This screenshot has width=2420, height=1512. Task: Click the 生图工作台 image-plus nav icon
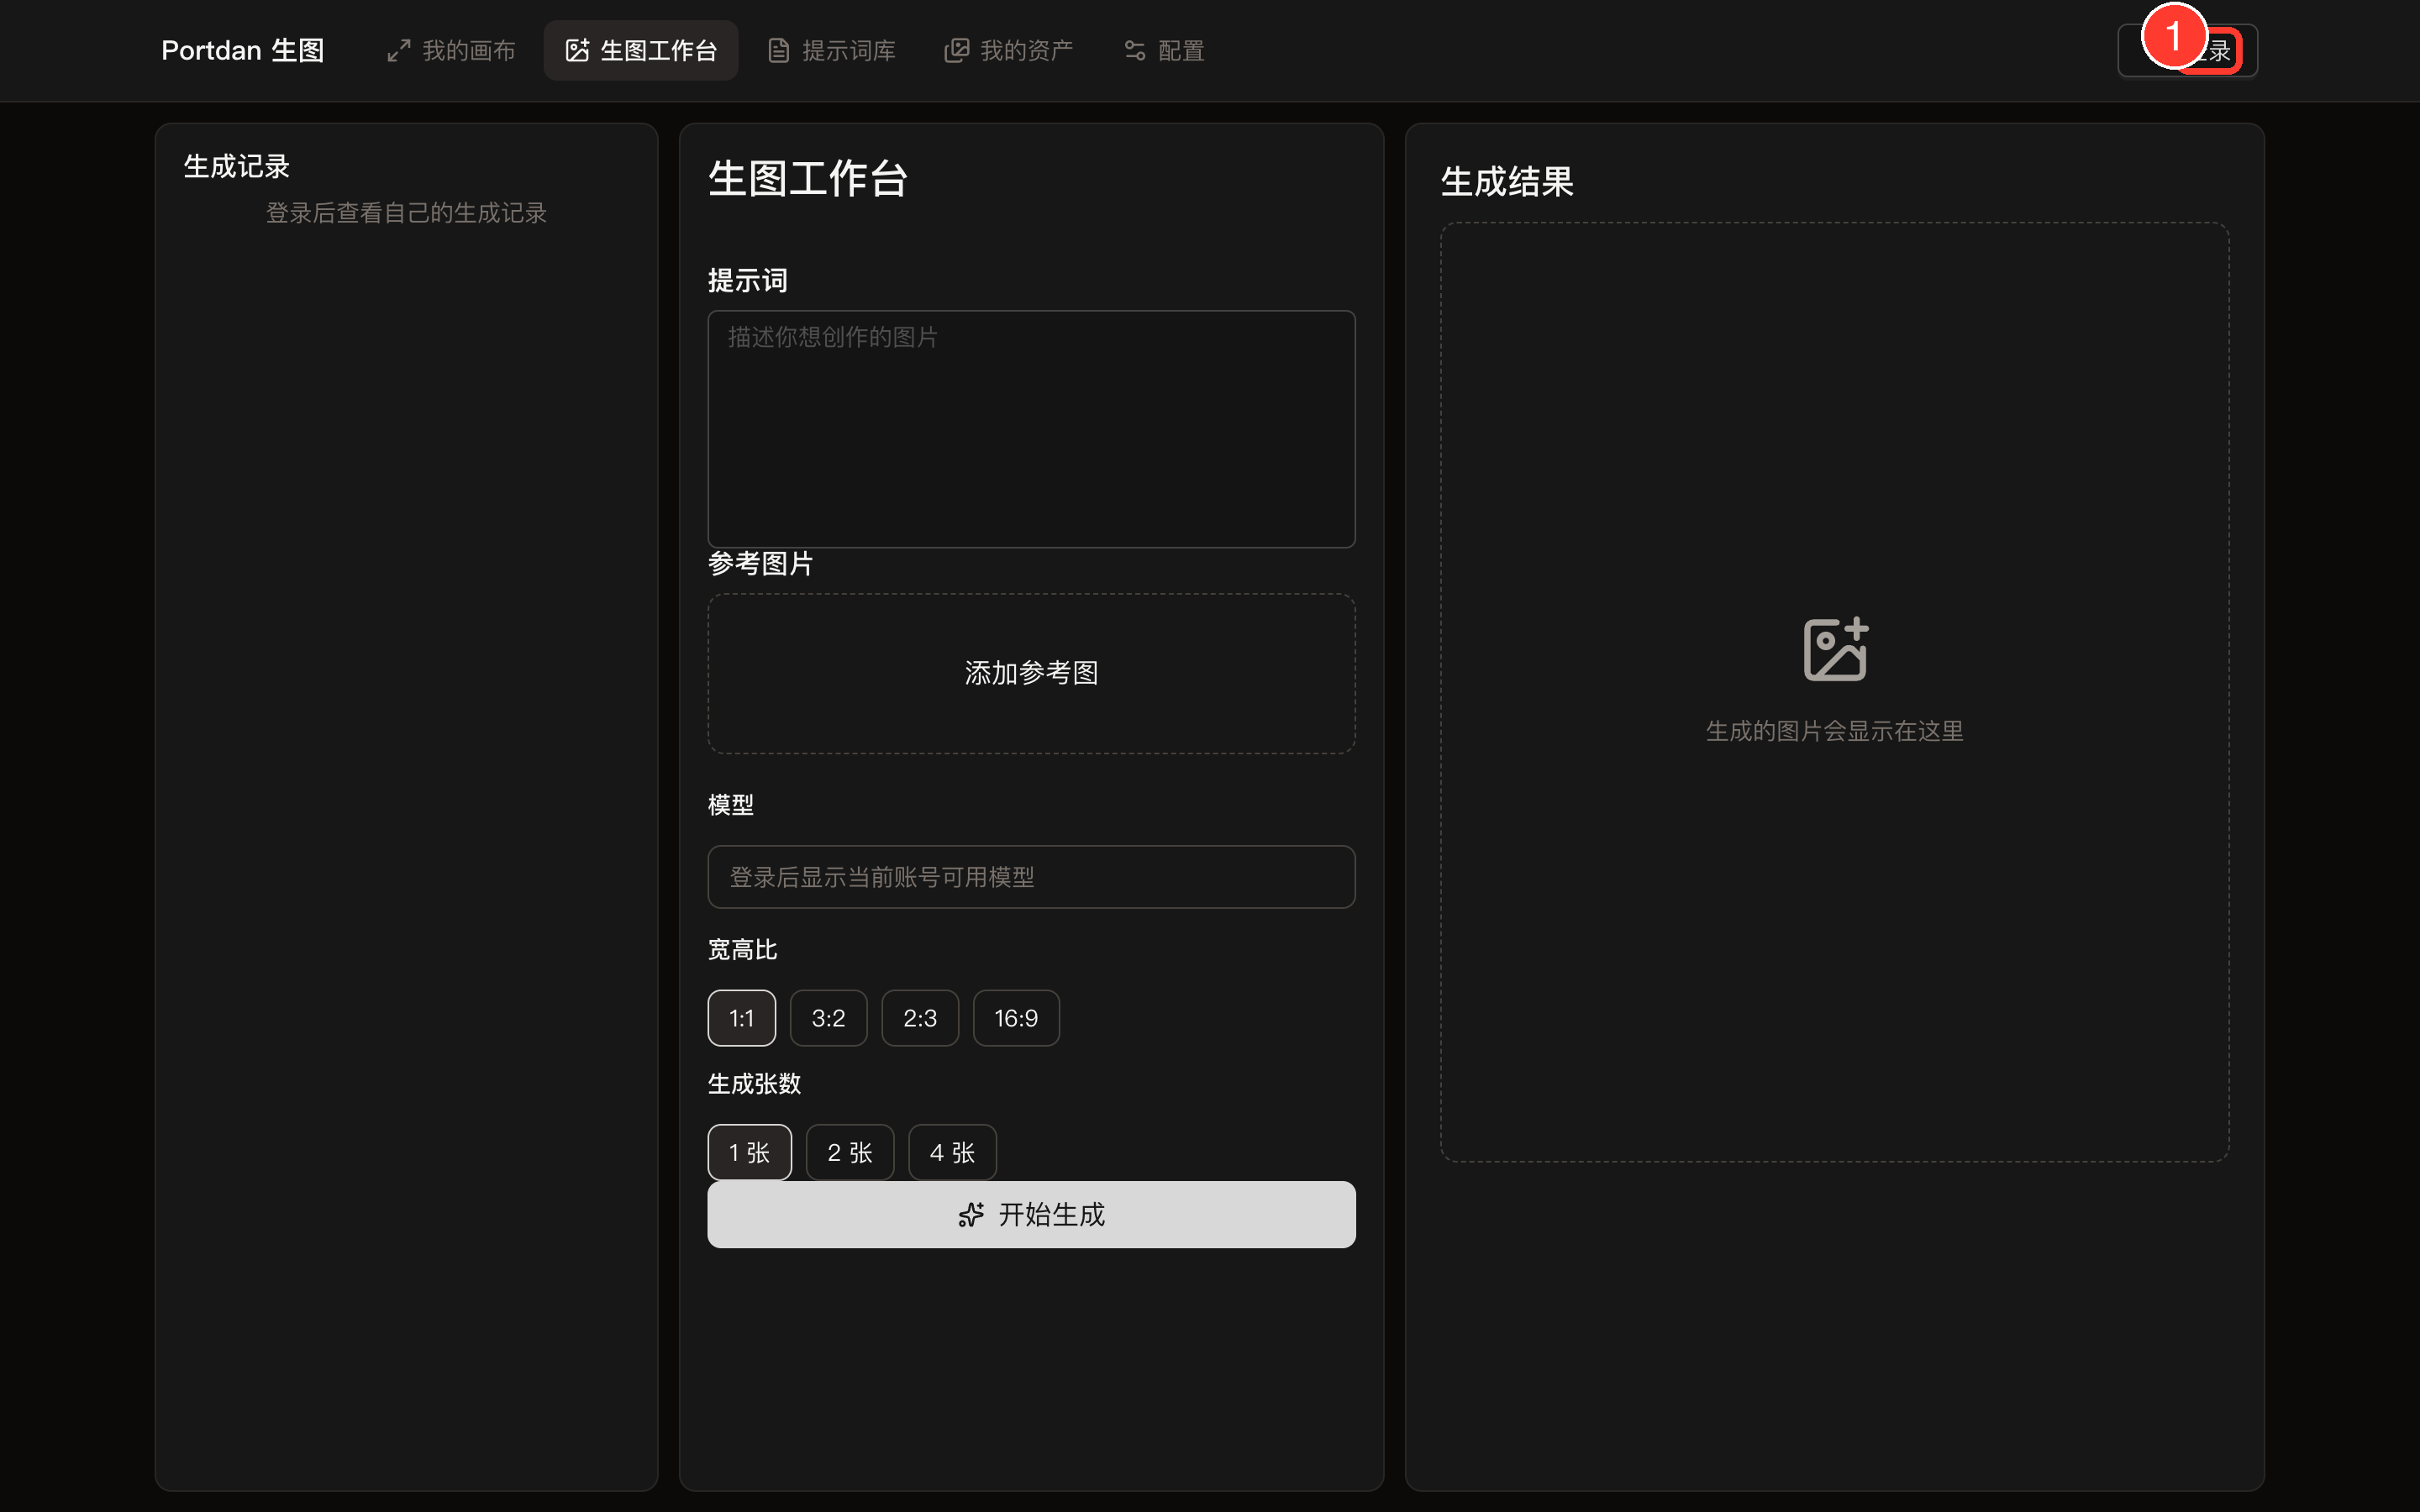coord(577,50)
